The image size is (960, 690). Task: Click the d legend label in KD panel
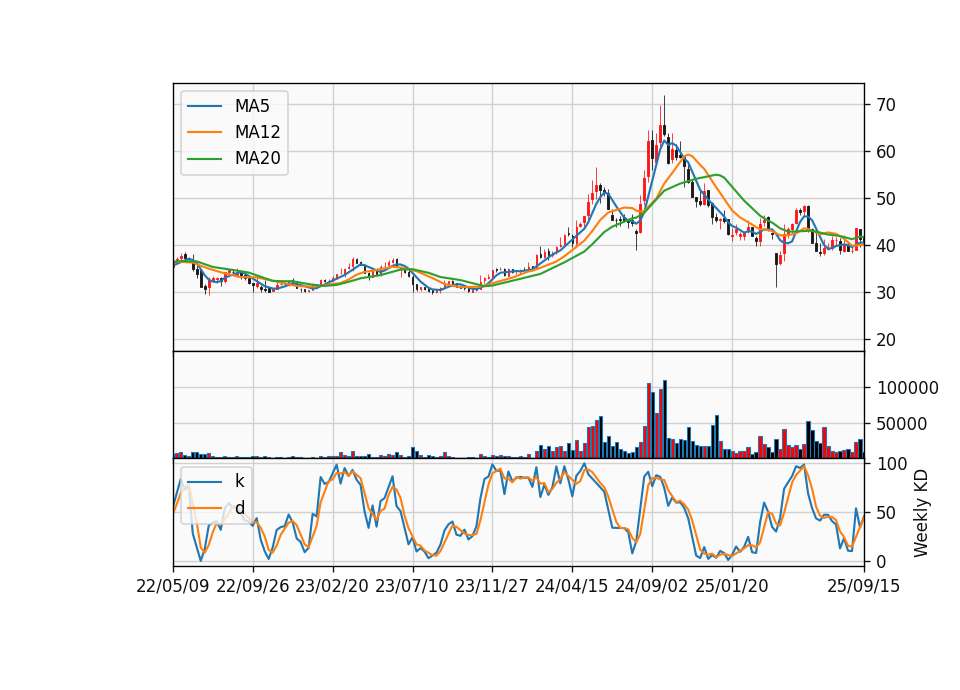(x=239, y=508)
